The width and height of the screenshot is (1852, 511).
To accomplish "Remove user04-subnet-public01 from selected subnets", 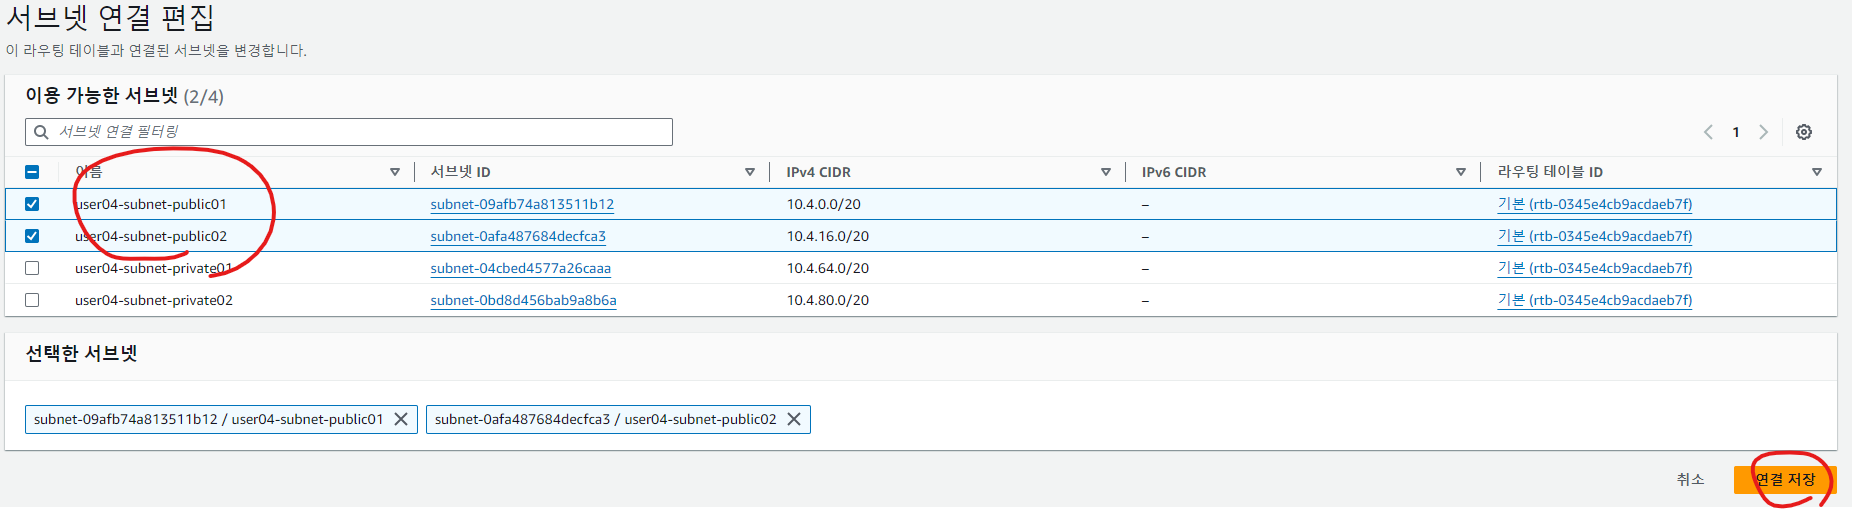I will pyautogui.click(x=401, y=419).
